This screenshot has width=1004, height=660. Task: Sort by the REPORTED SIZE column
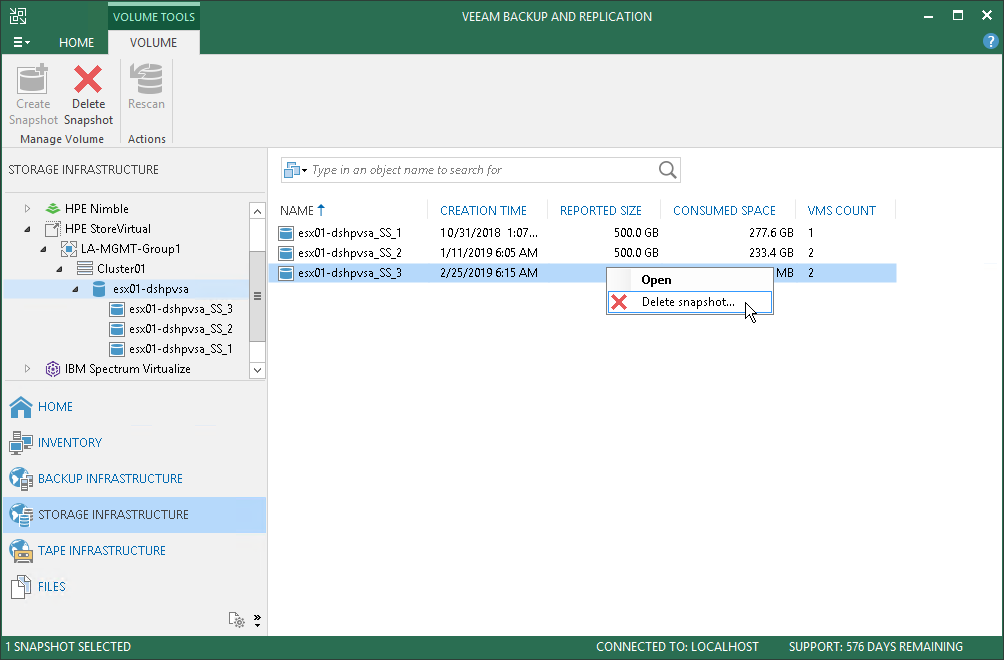coord(601,210)
